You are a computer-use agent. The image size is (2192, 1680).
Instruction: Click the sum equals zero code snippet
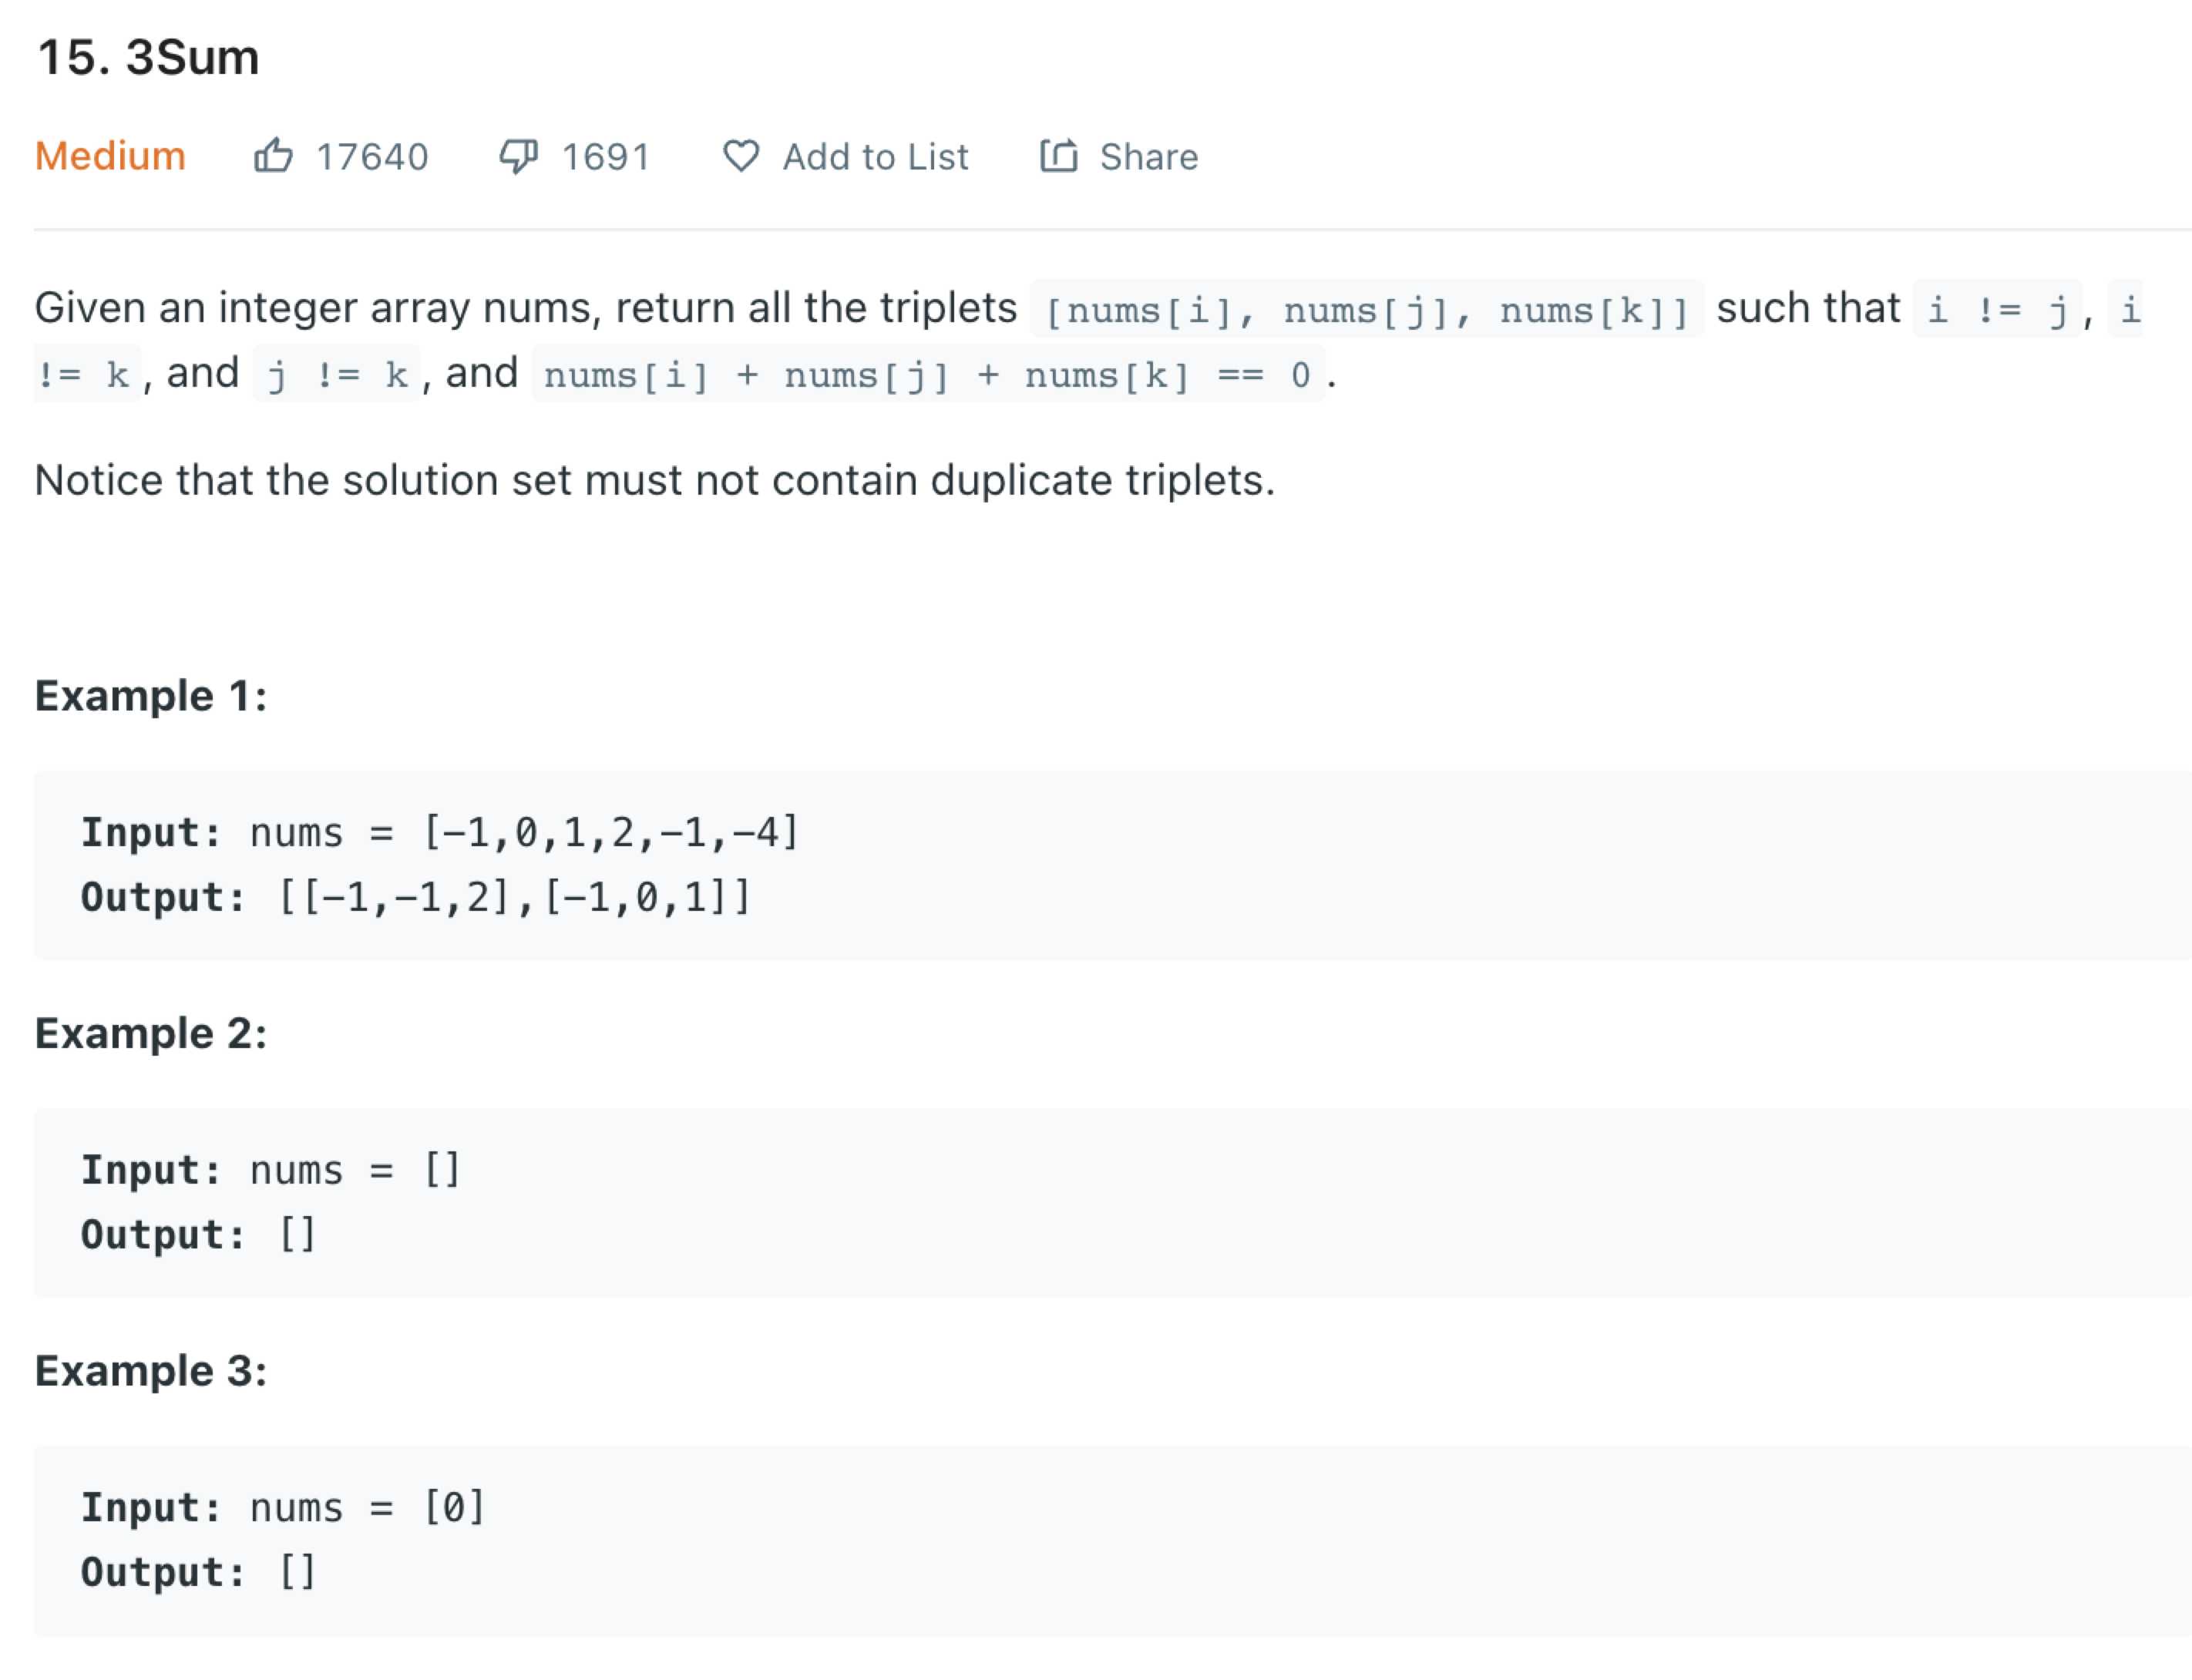pyautogui.click(x=927, y=375)
